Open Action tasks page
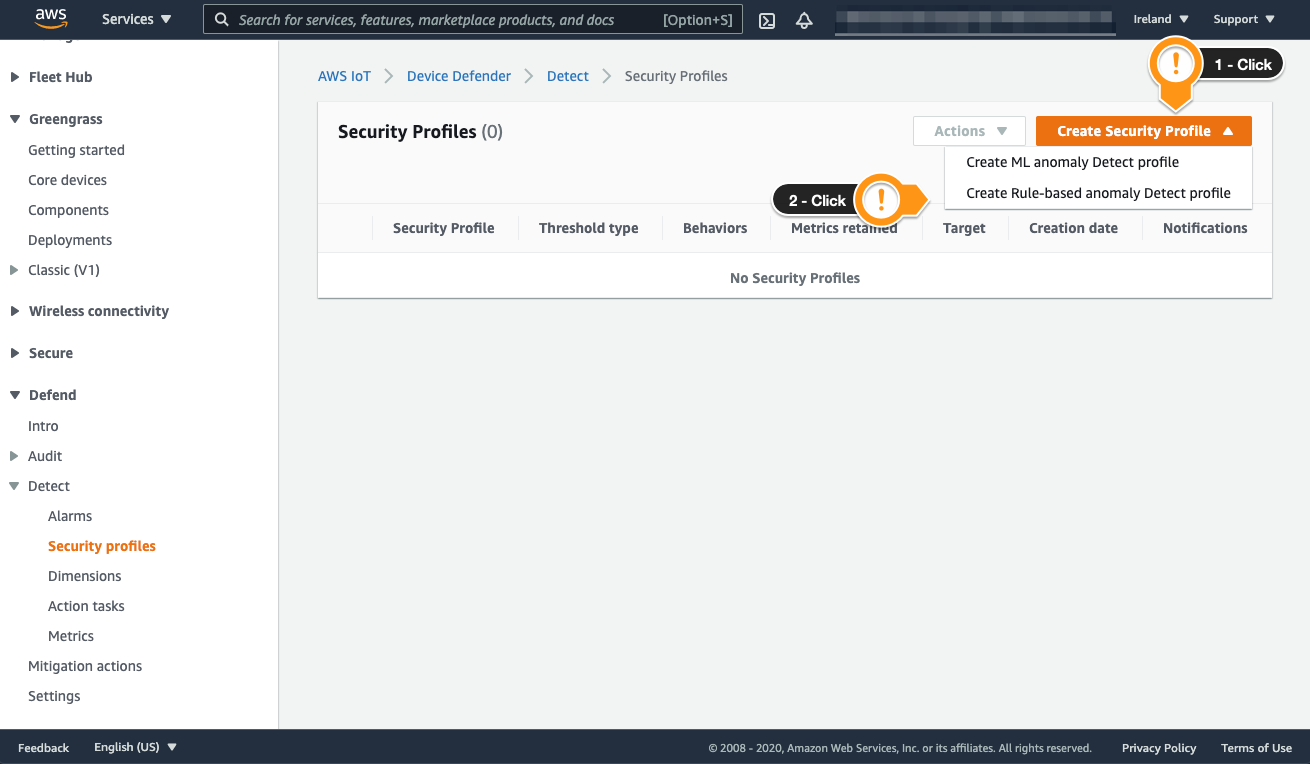This screenshot has height=764, width=1310. point(86,606)
